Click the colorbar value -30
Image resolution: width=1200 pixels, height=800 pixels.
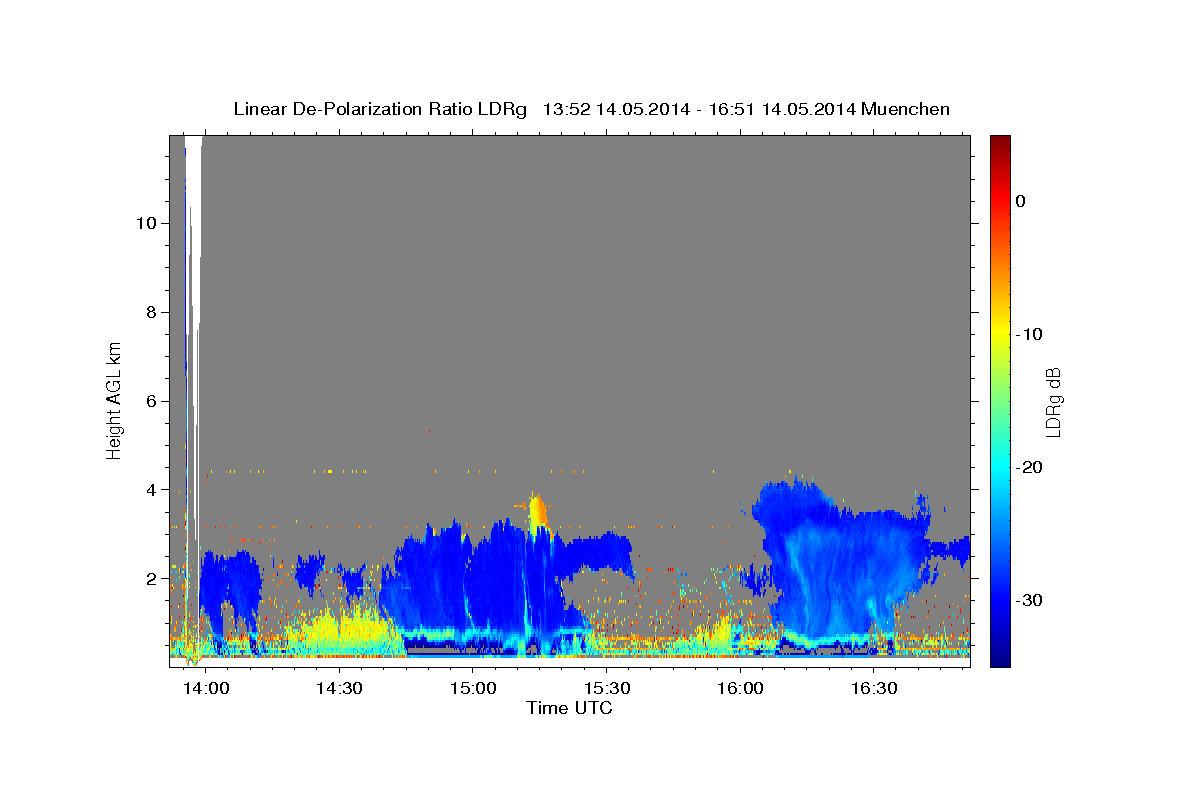pos(1030,600)
